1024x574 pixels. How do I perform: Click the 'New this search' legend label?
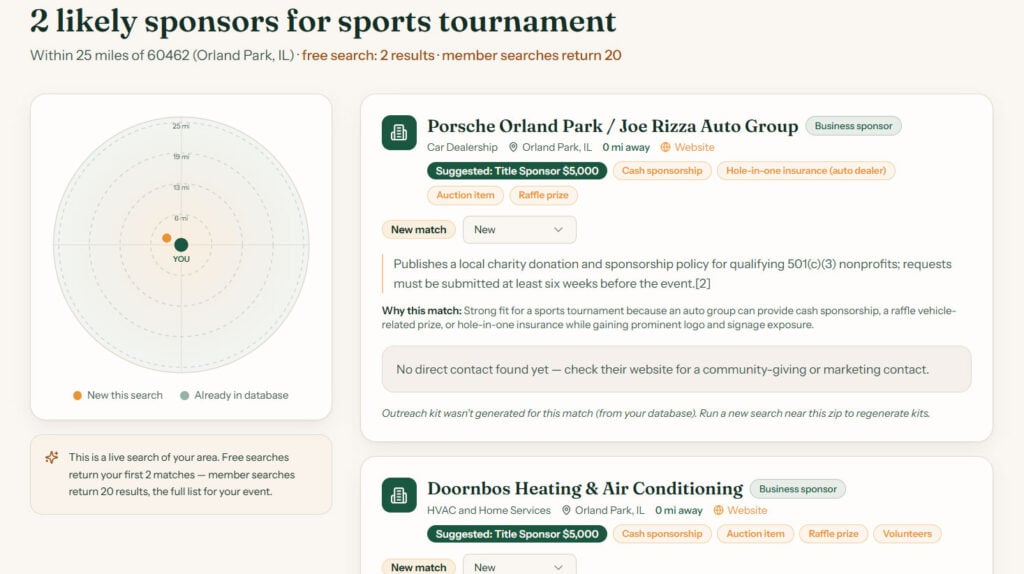[125, 396]
